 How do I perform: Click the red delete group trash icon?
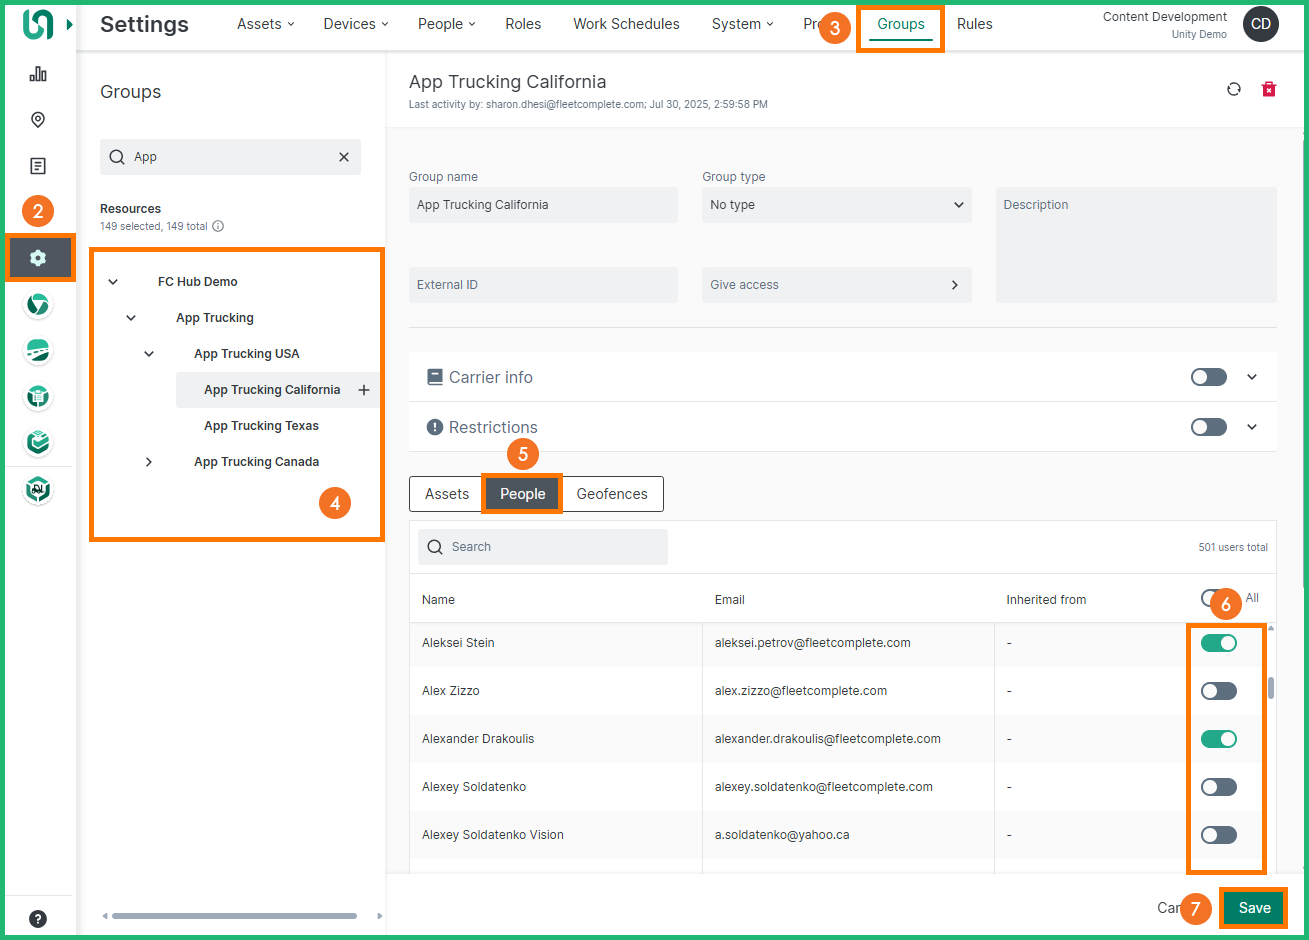coord(1268,89)
